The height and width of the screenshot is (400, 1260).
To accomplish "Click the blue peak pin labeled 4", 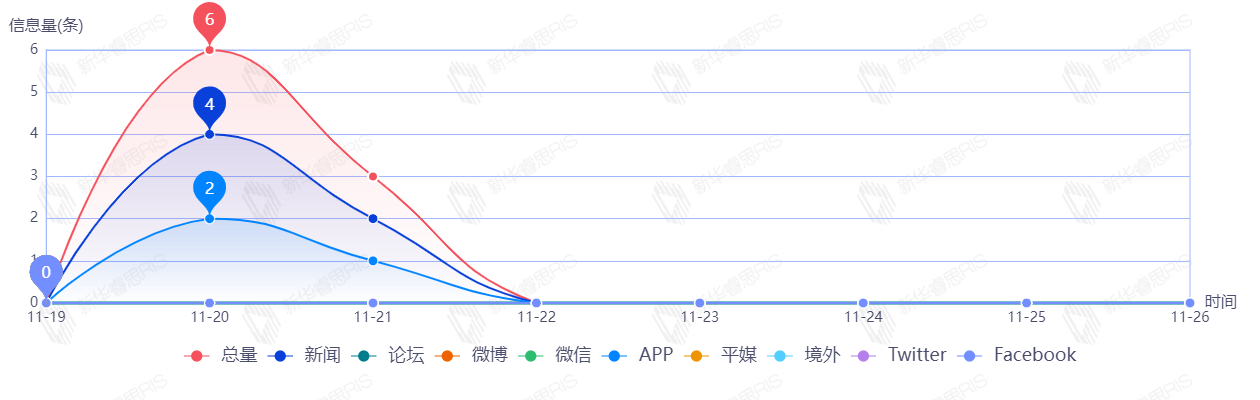I will tap(209, 104).
